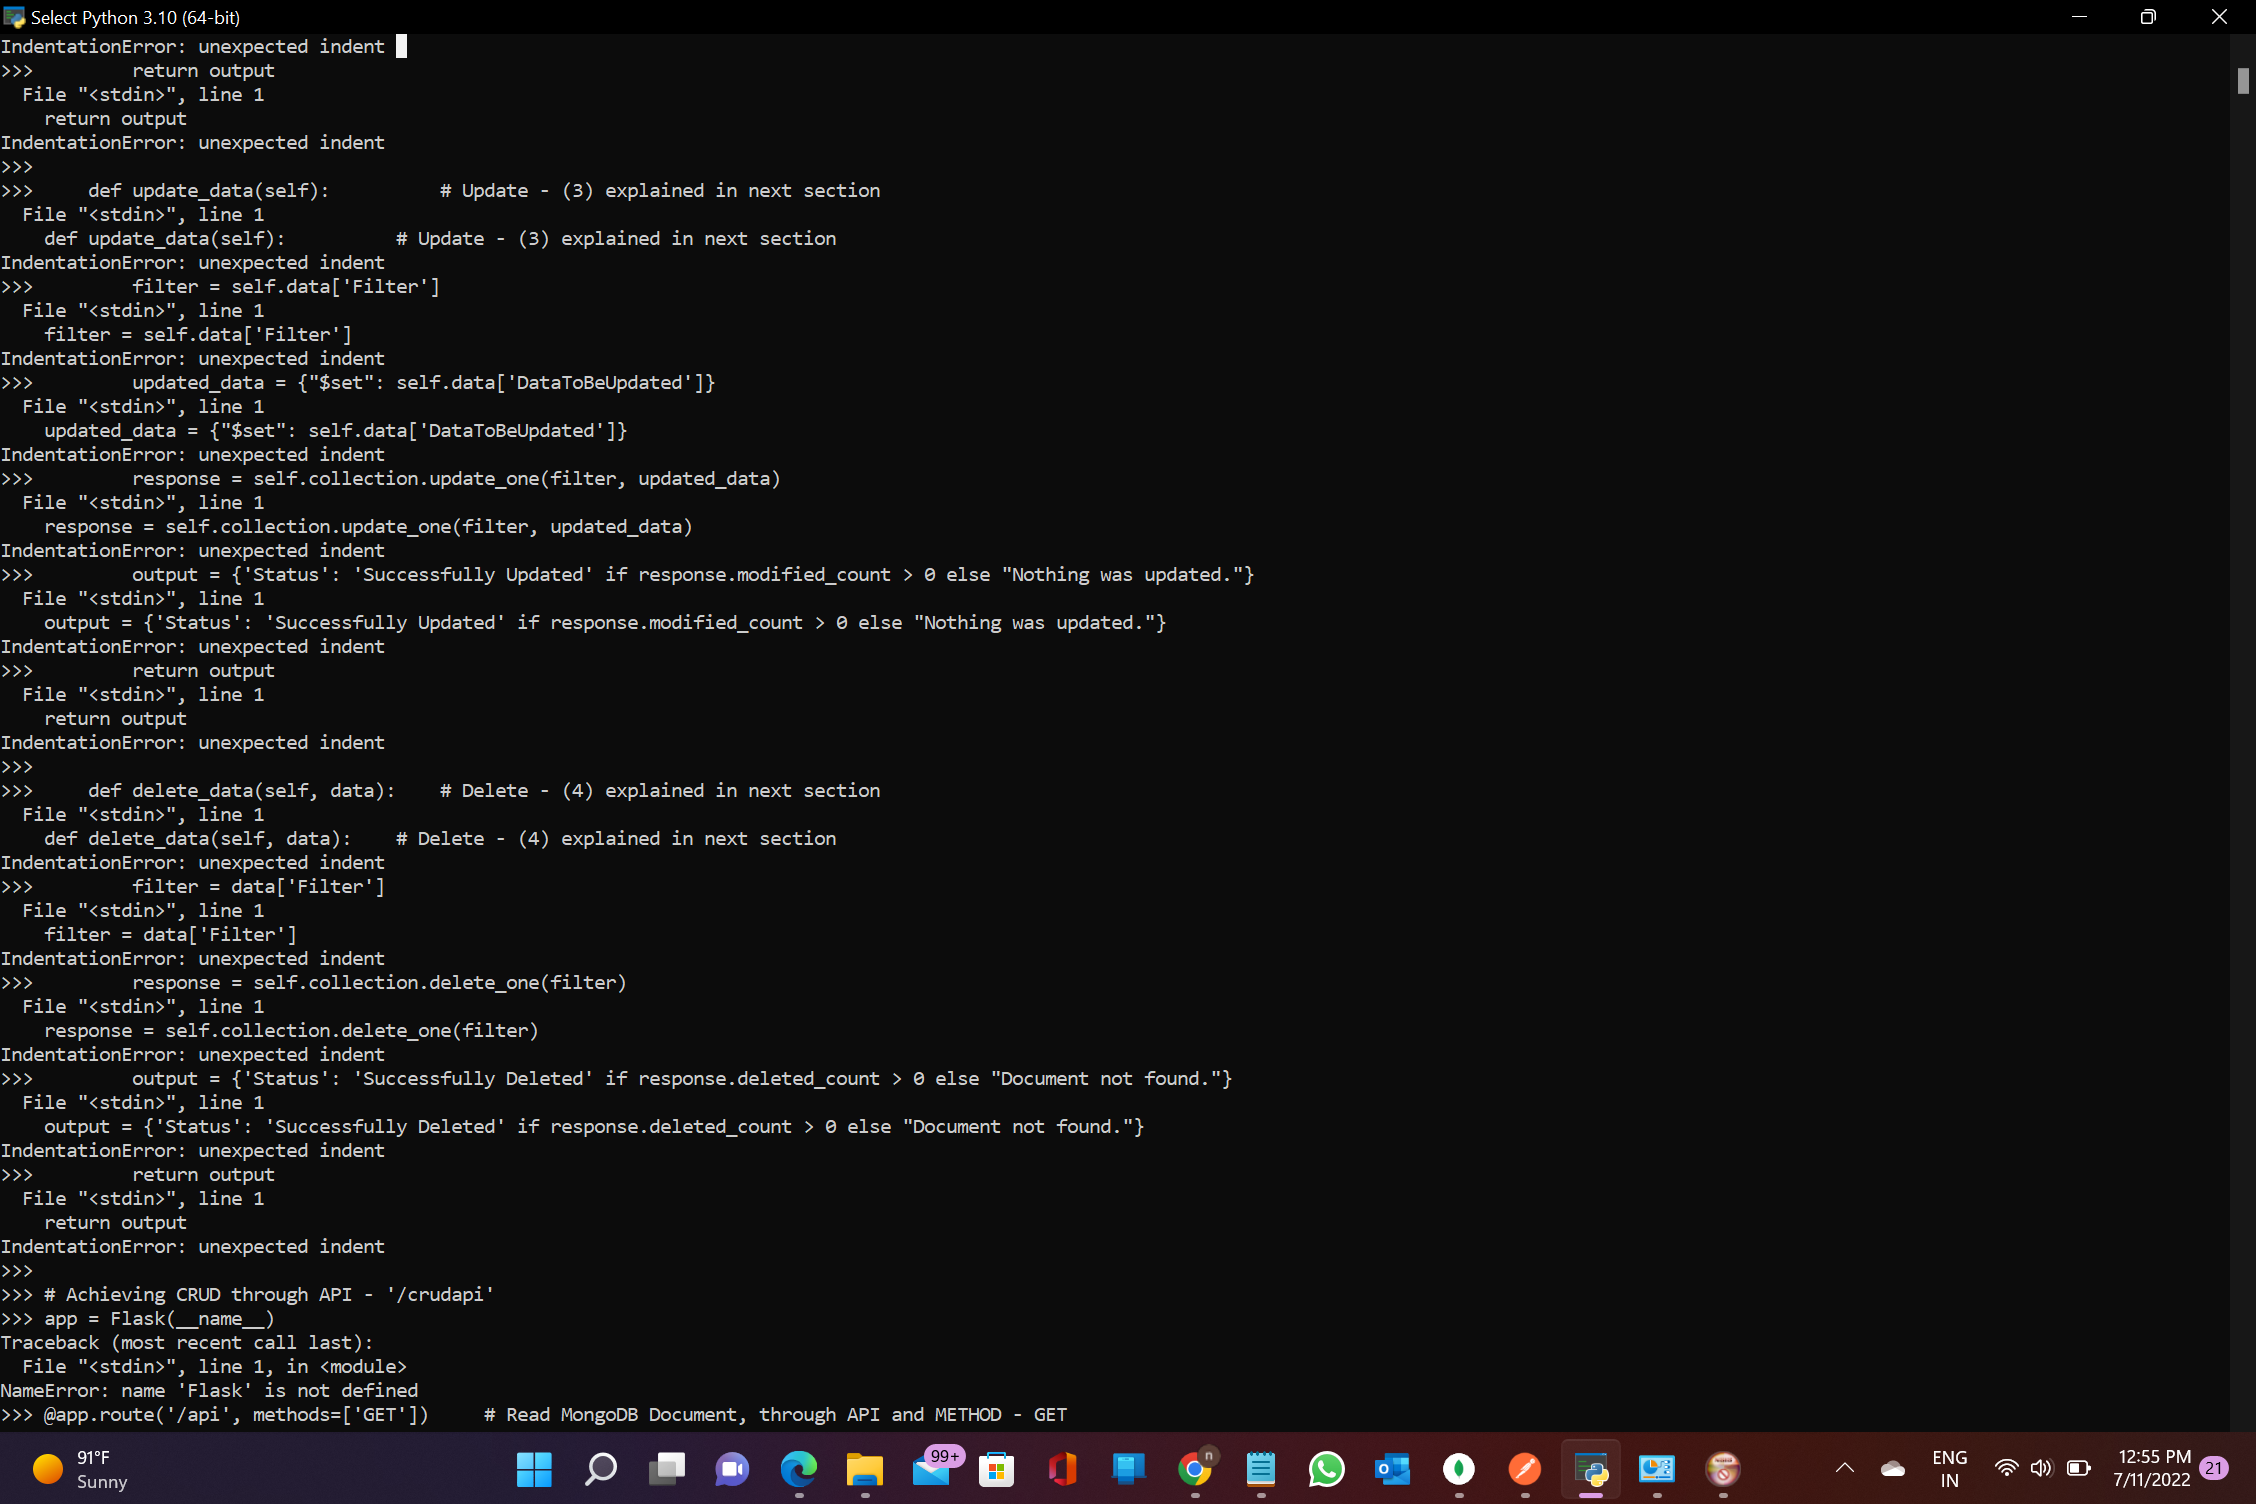
Task: Open notification center badge showing 21
Action: pyautogui.click(x=2214, y=1468)
